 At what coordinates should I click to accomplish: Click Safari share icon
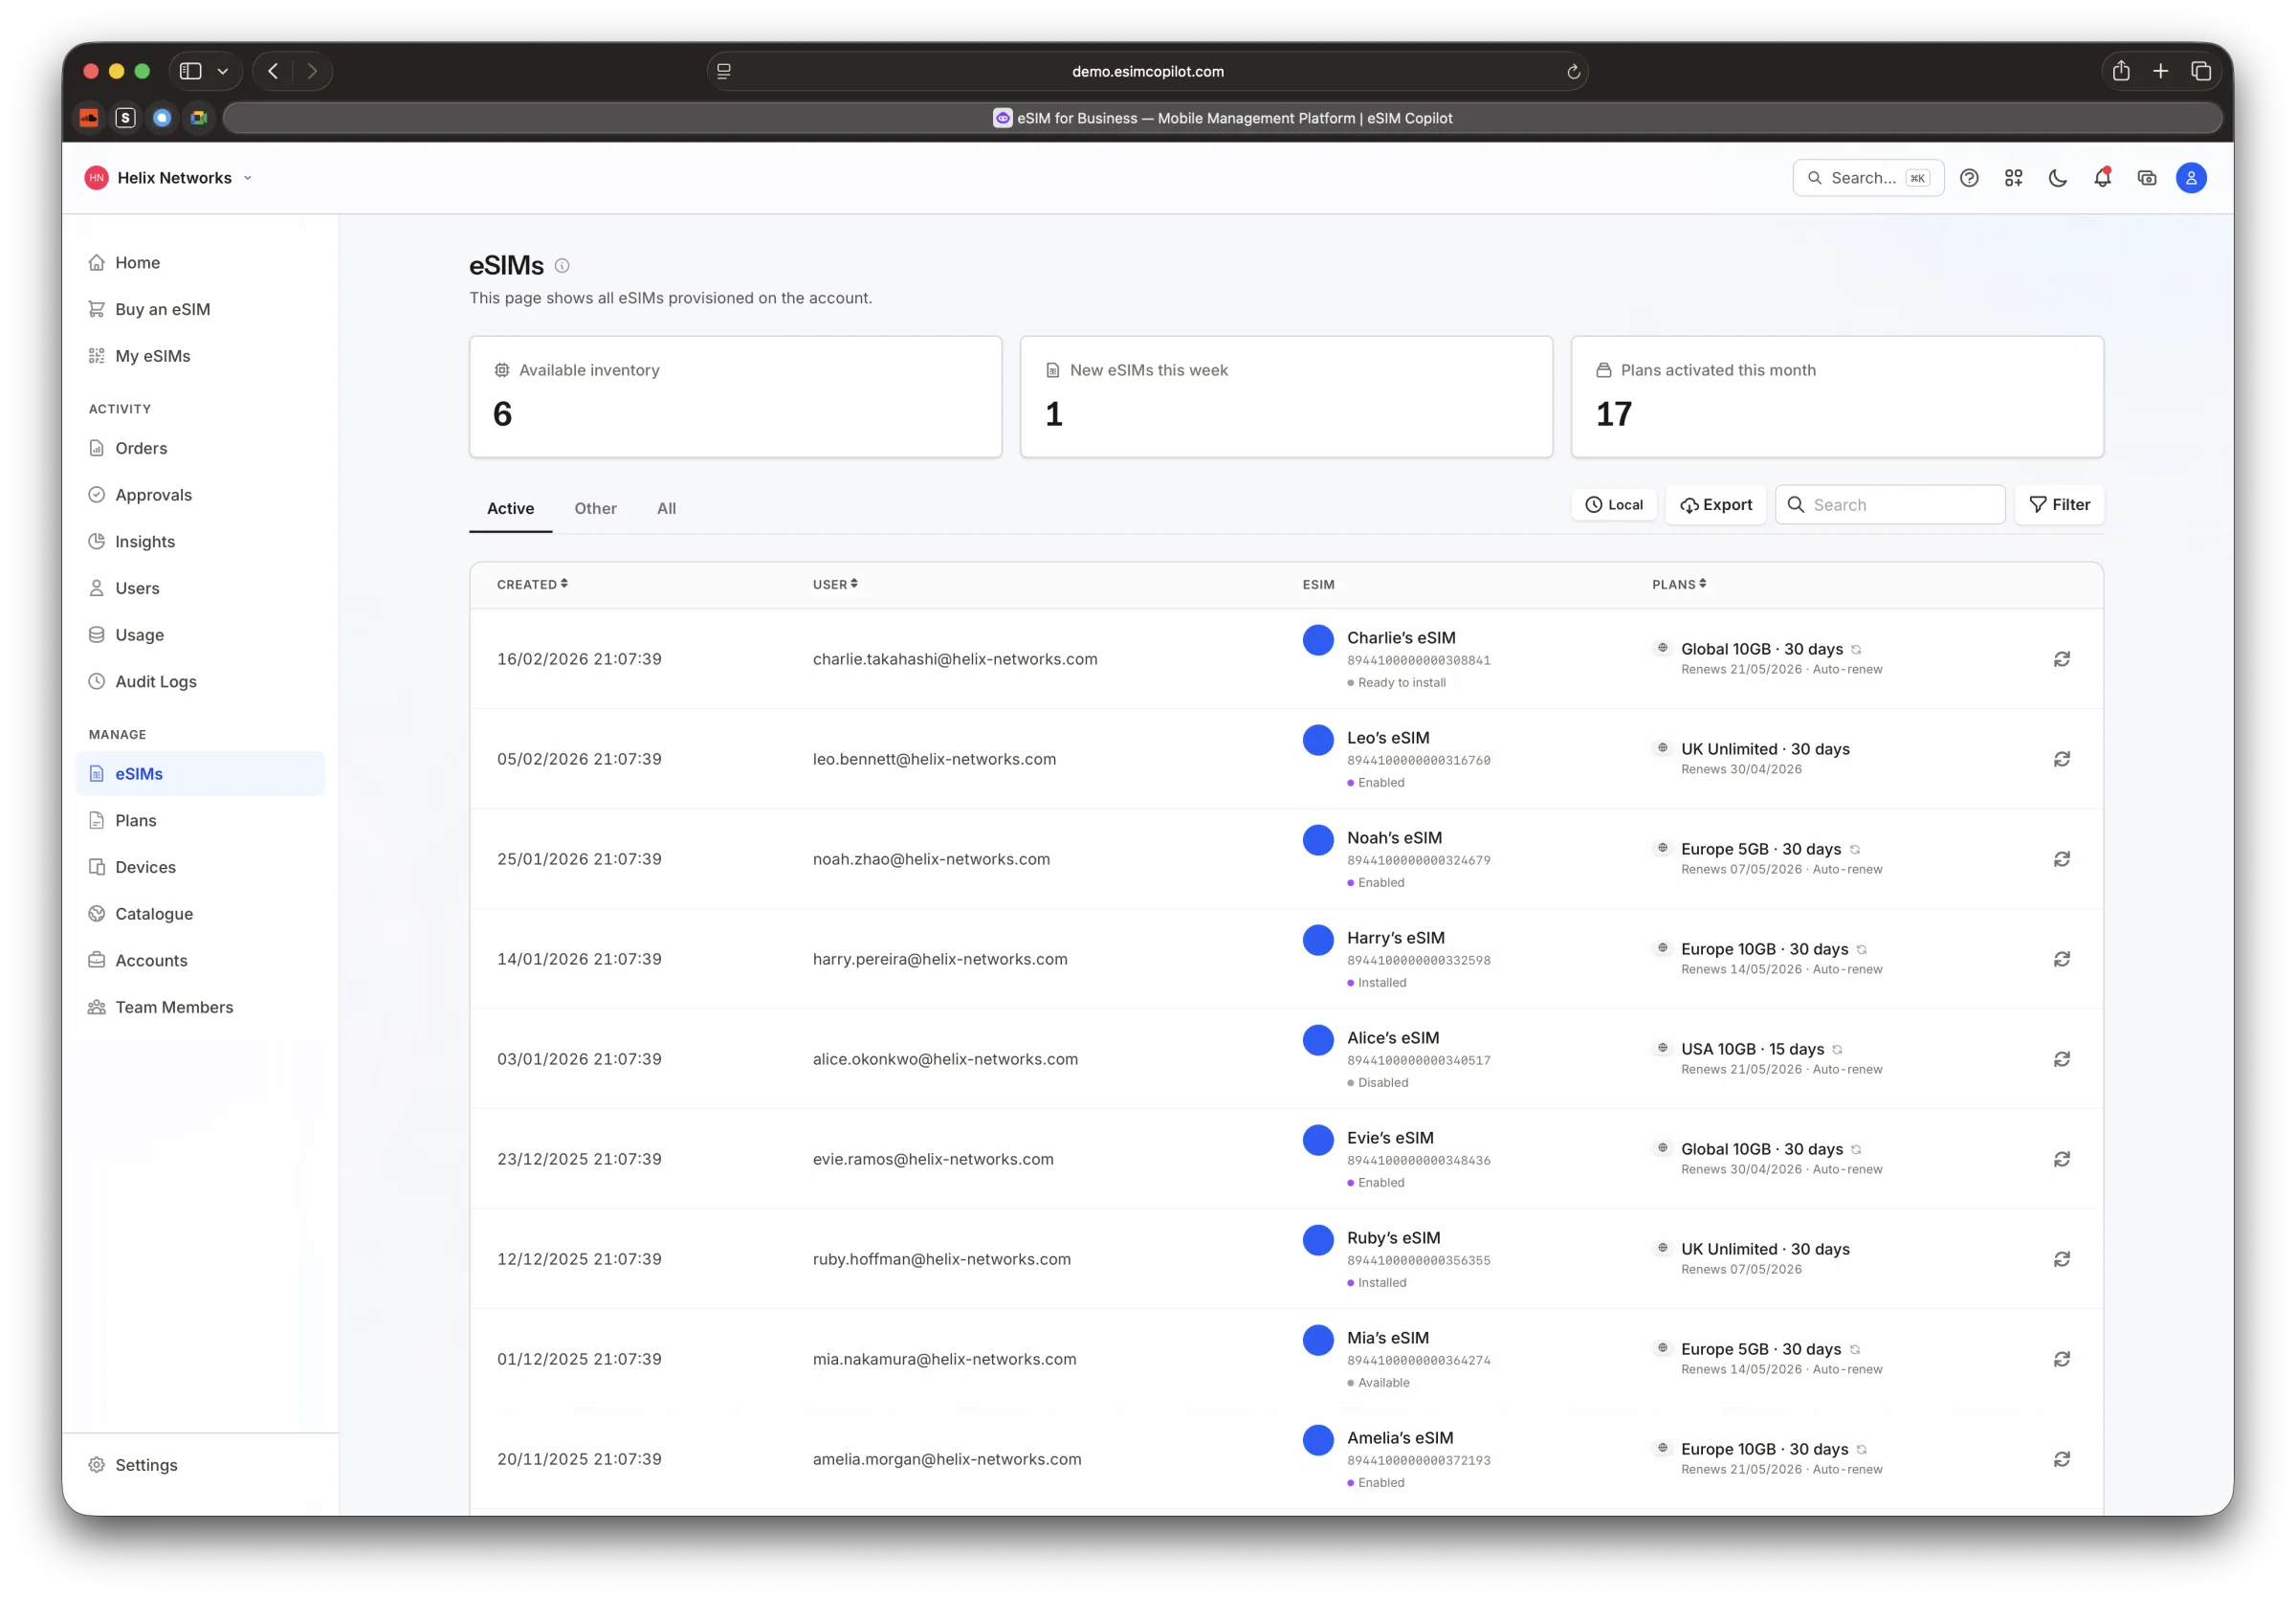[2121, 71]
